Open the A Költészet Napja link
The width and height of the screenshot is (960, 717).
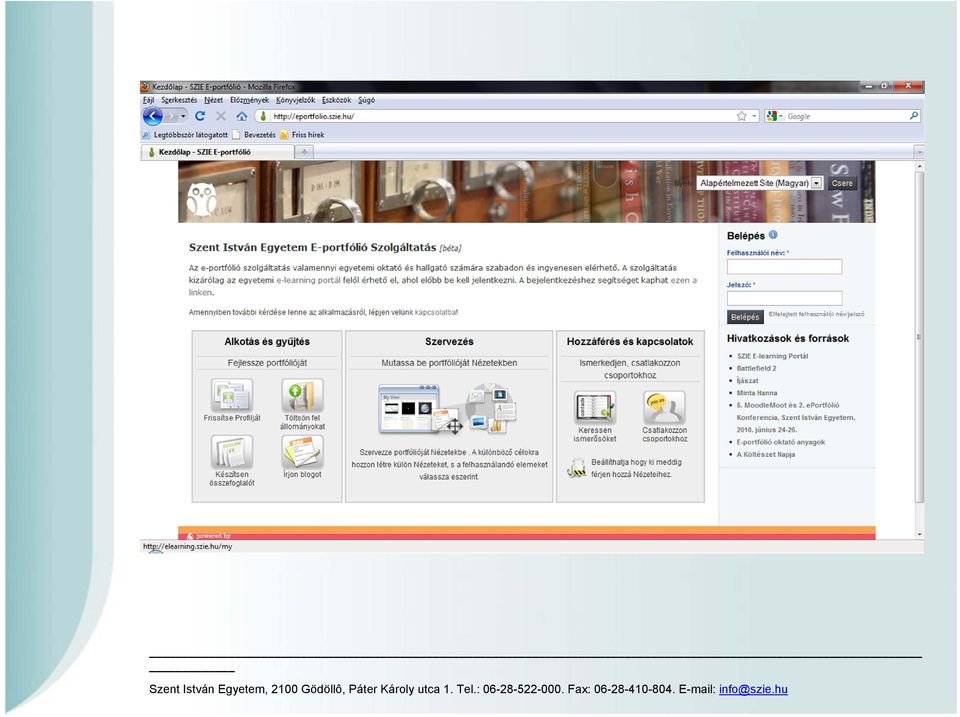click(x=765, y=454)
